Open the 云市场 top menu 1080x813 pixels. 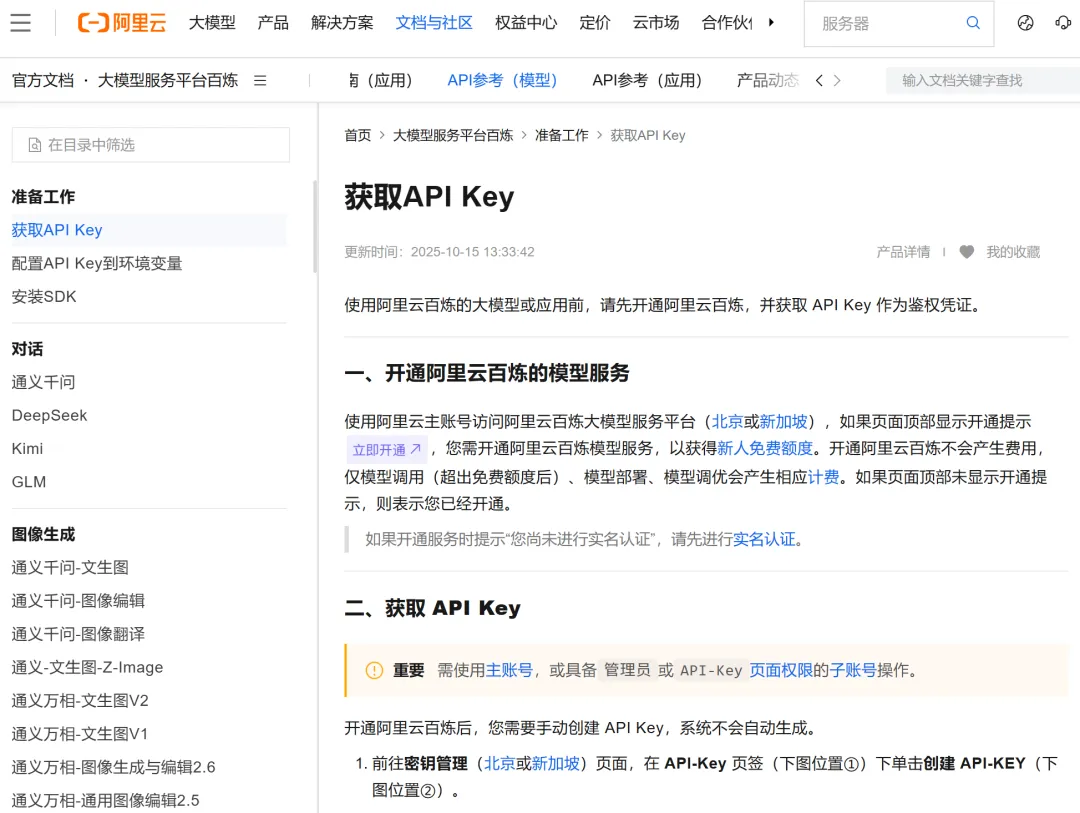(x=656, y=23)
